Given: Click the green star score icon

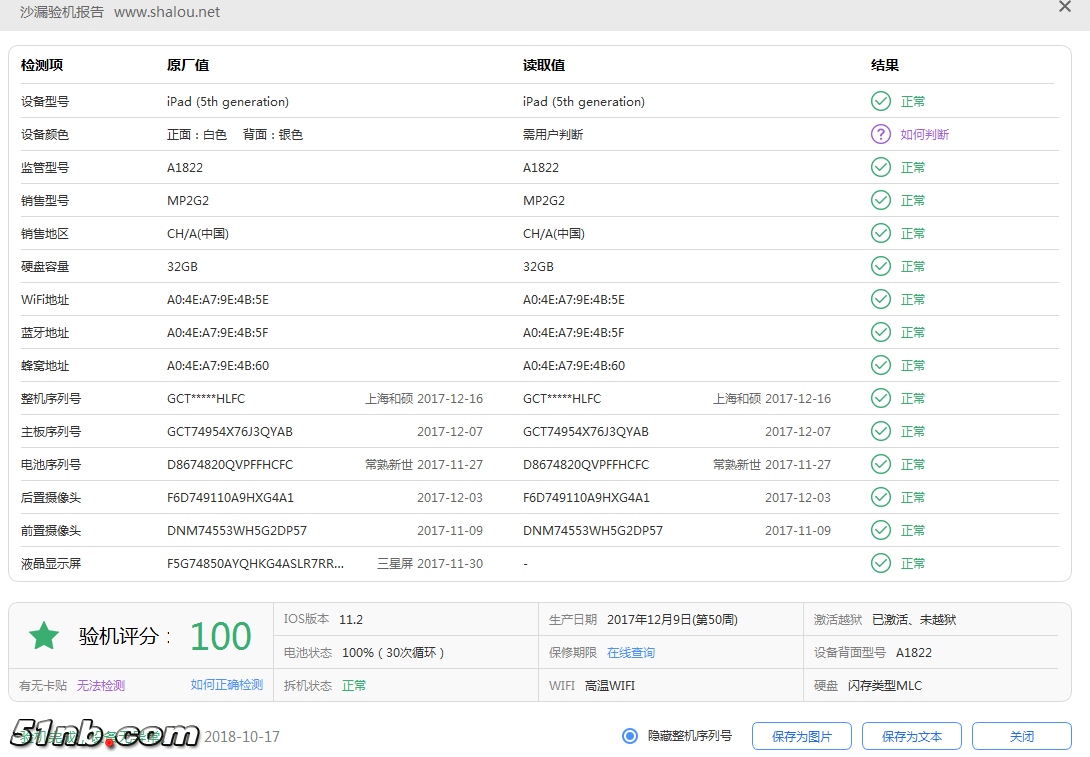Looking at the screenshot, I should (x=44, y=635).
